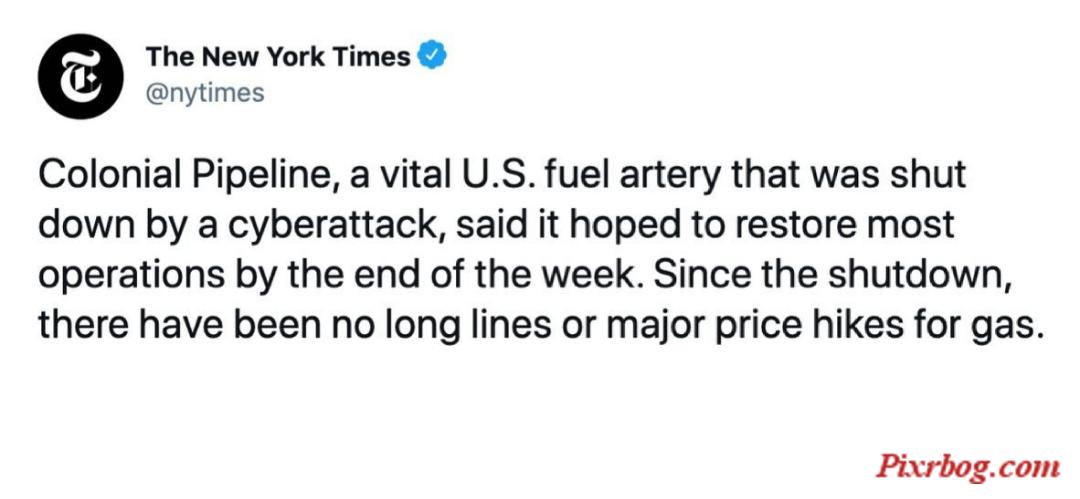Open The New York Times display name
This screenshot has width=1080, height=499.
point(278,57)
